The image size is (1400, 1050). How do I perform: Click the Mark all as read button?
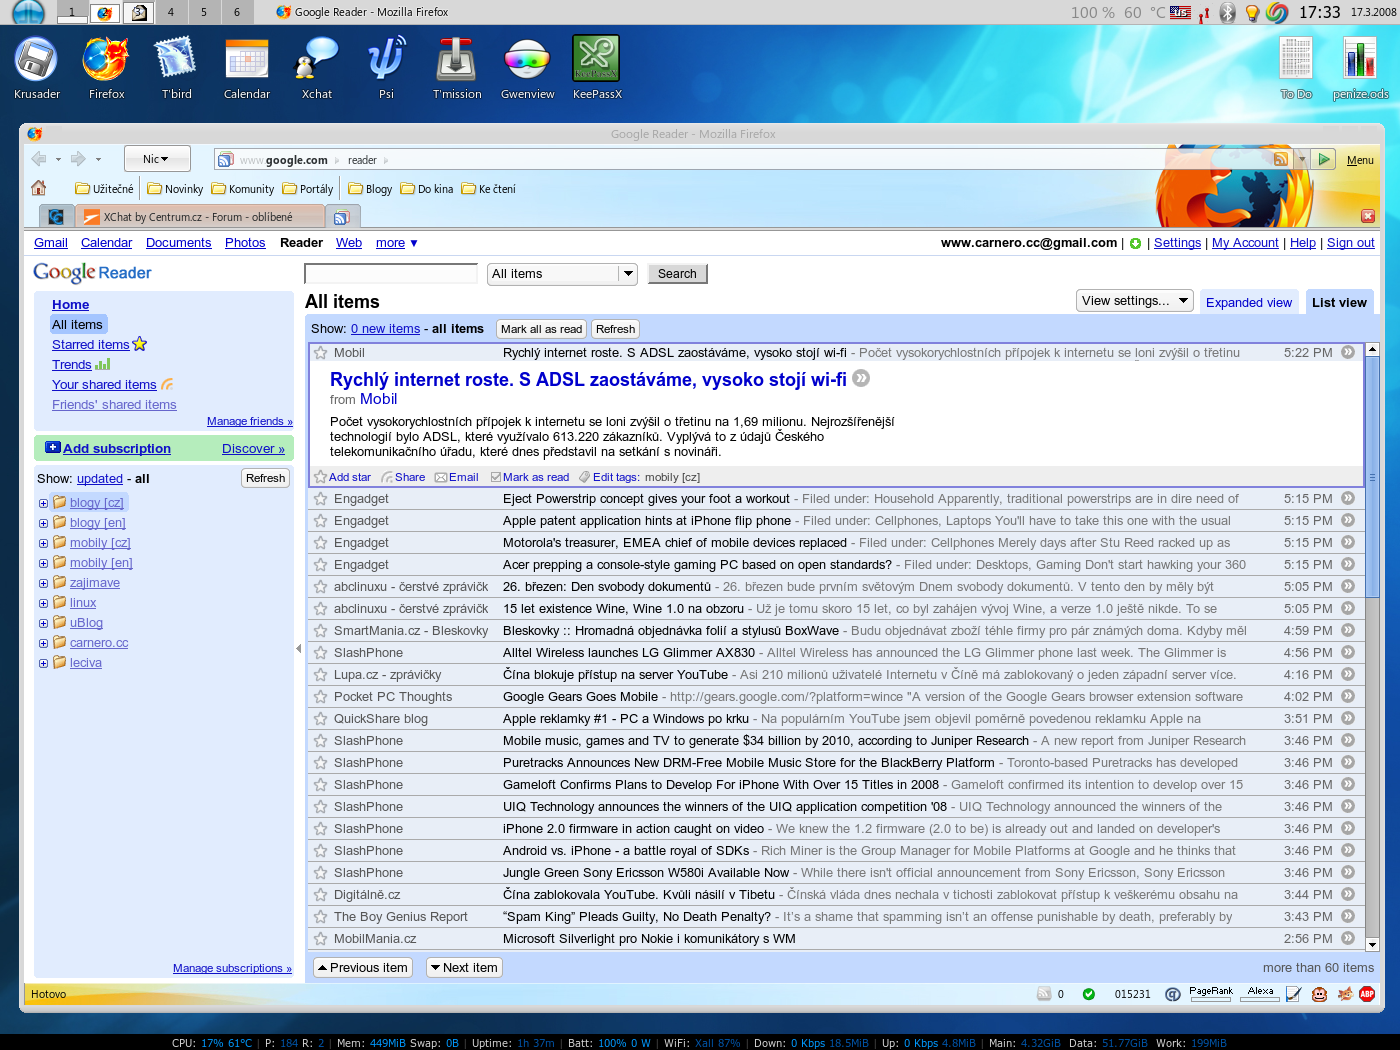[541, 329]
